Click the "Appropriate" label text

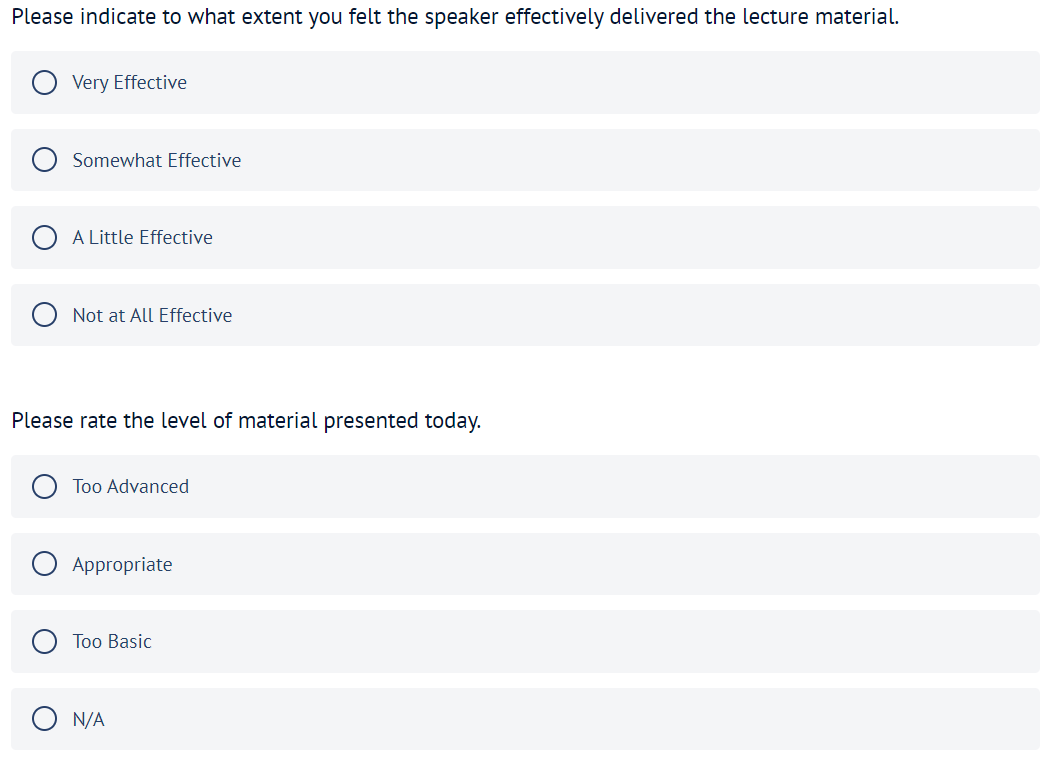tap(122, 564)
